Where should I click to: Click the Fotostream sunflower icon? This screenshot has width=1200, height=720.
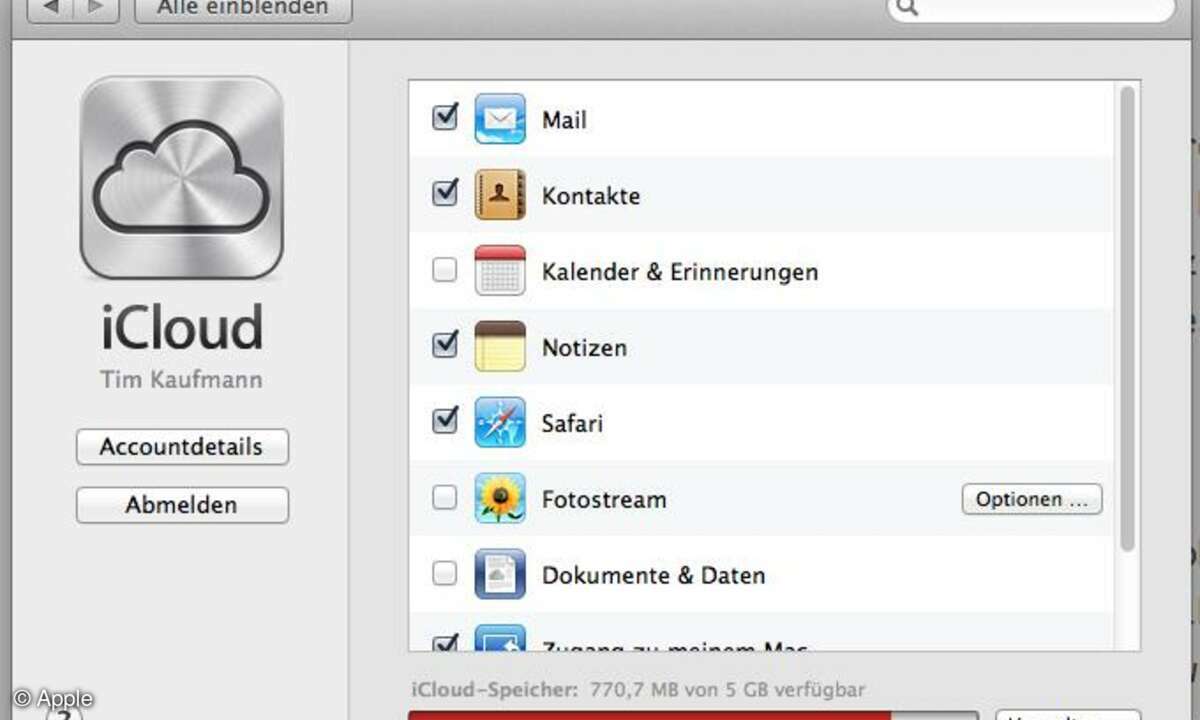click(500, 499)
